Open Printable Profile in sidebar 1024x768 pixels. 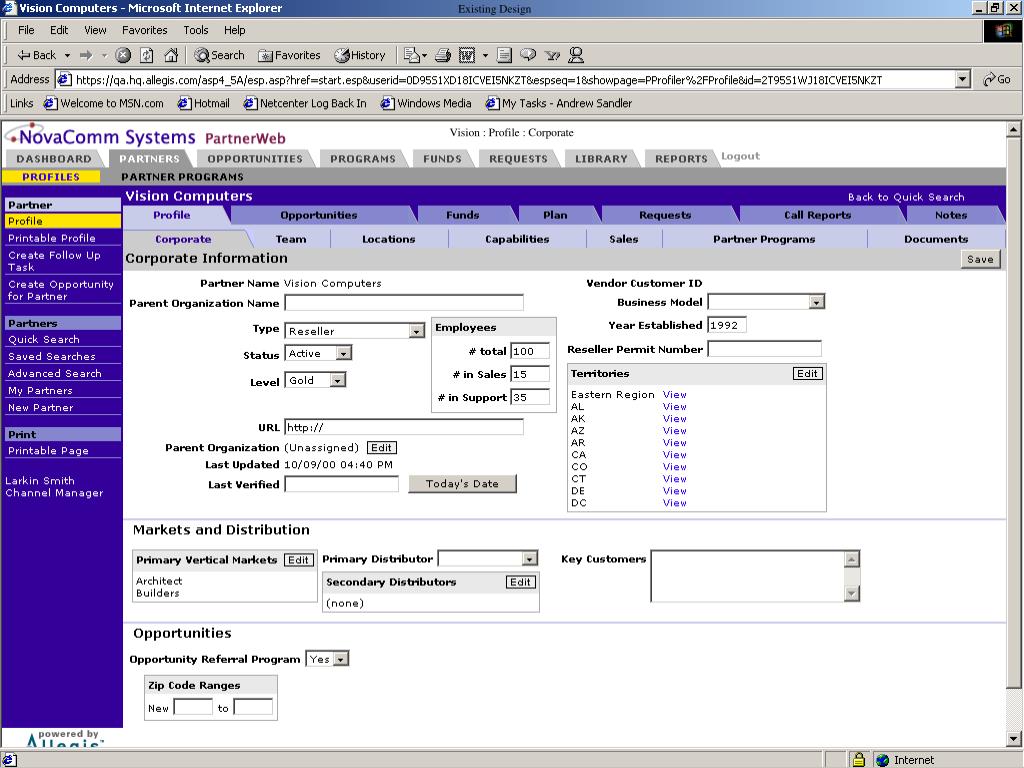click(x=52, y=238)
